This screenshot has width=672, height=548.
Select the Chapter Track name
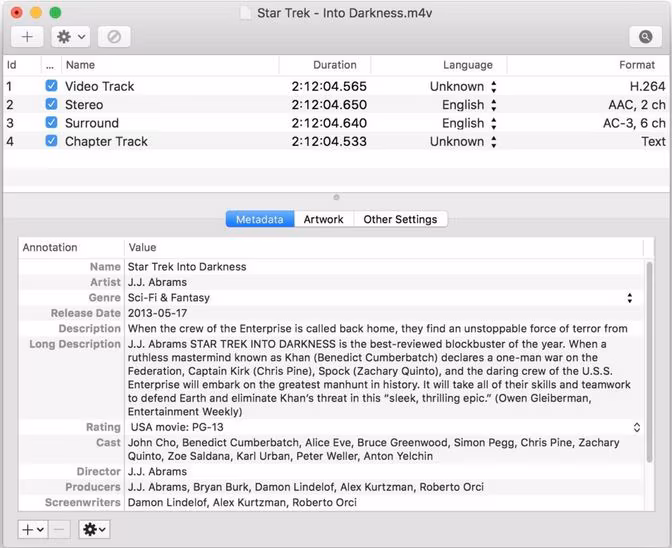click(106, 142)
